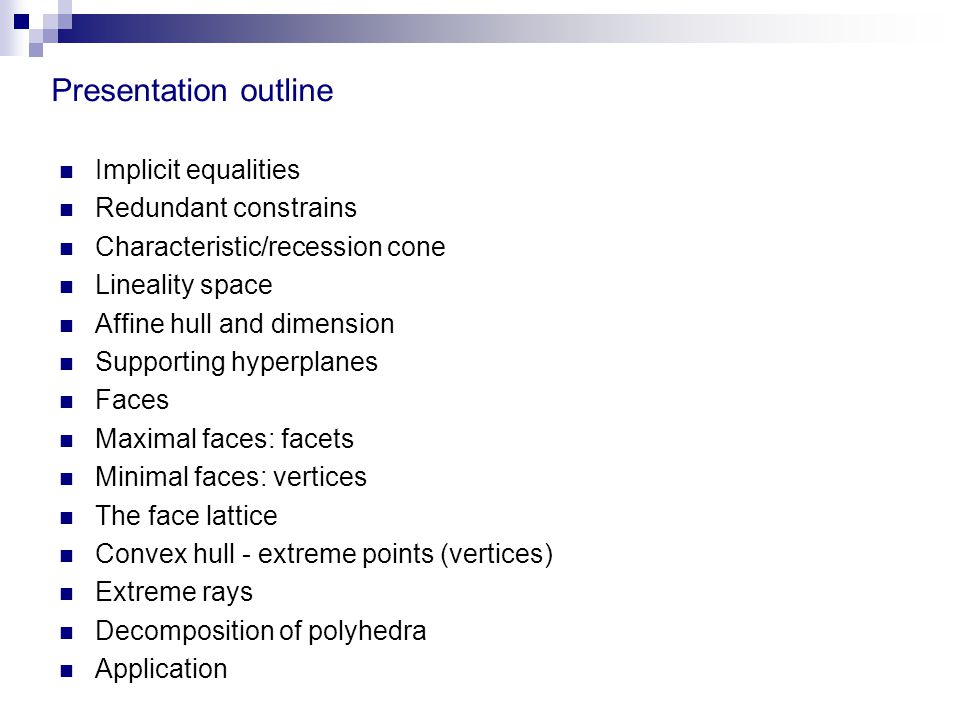Click the square bullet beside Application
960x720 pixels.
tap(67, 672)
